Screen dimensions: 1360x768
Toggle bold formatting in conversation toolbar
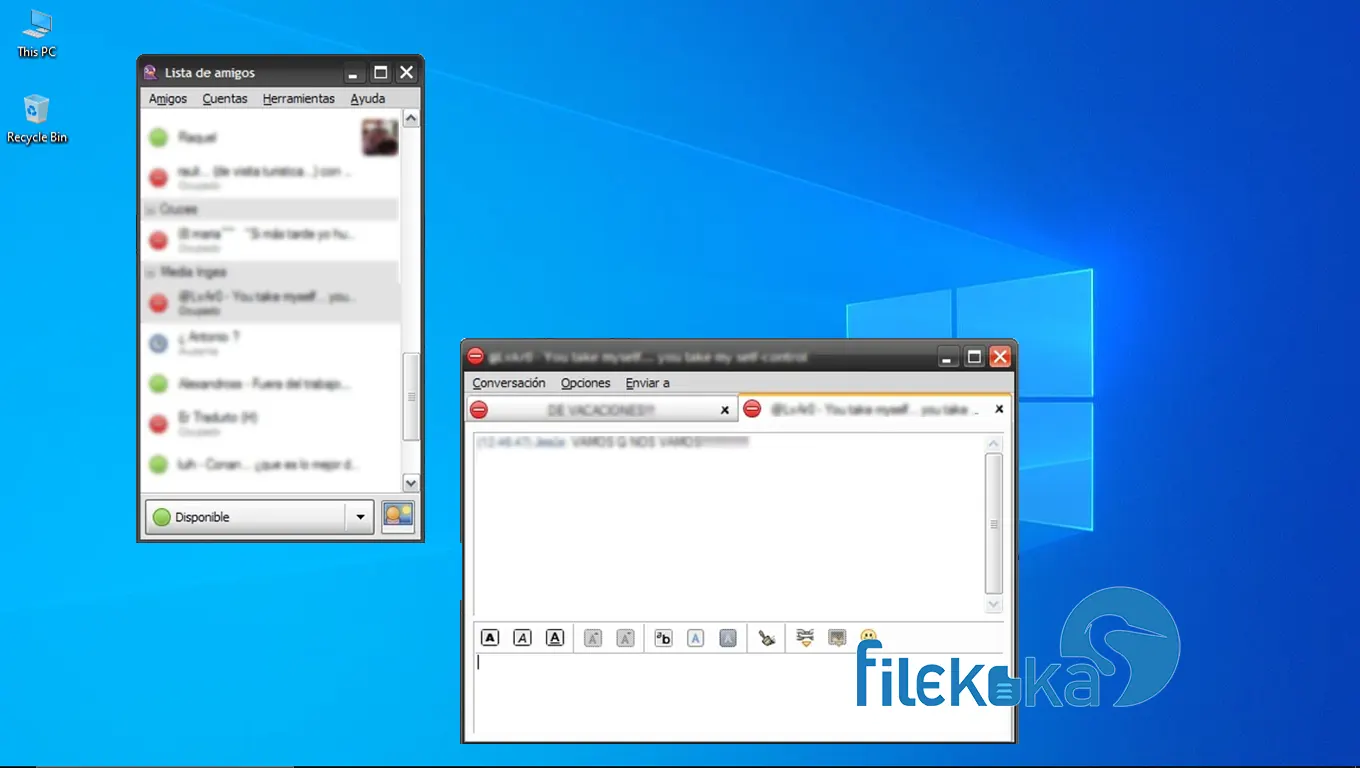click(490, 637)
